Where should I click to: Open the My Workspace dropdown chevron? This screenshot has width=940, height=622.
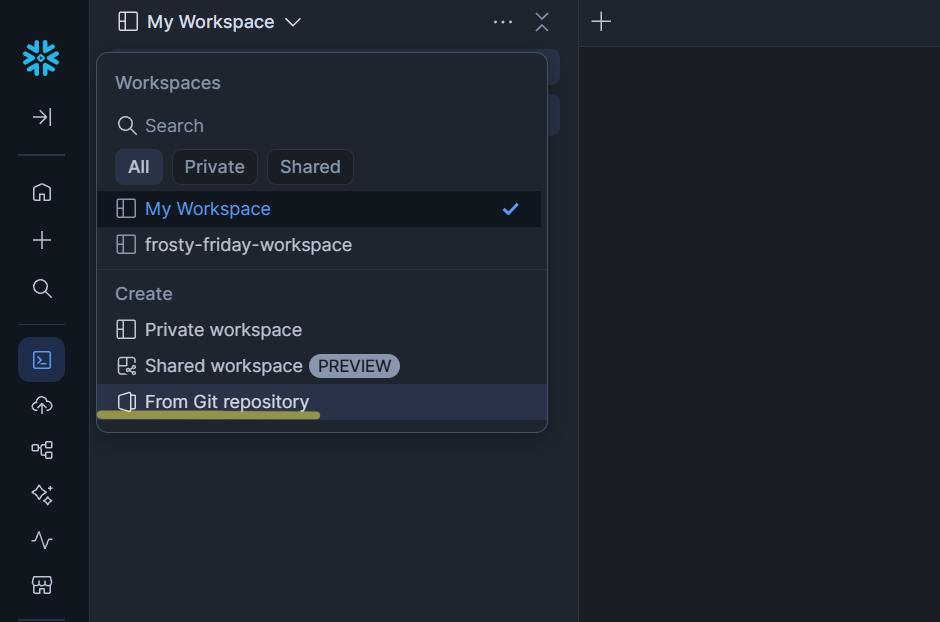click(291, 21)
